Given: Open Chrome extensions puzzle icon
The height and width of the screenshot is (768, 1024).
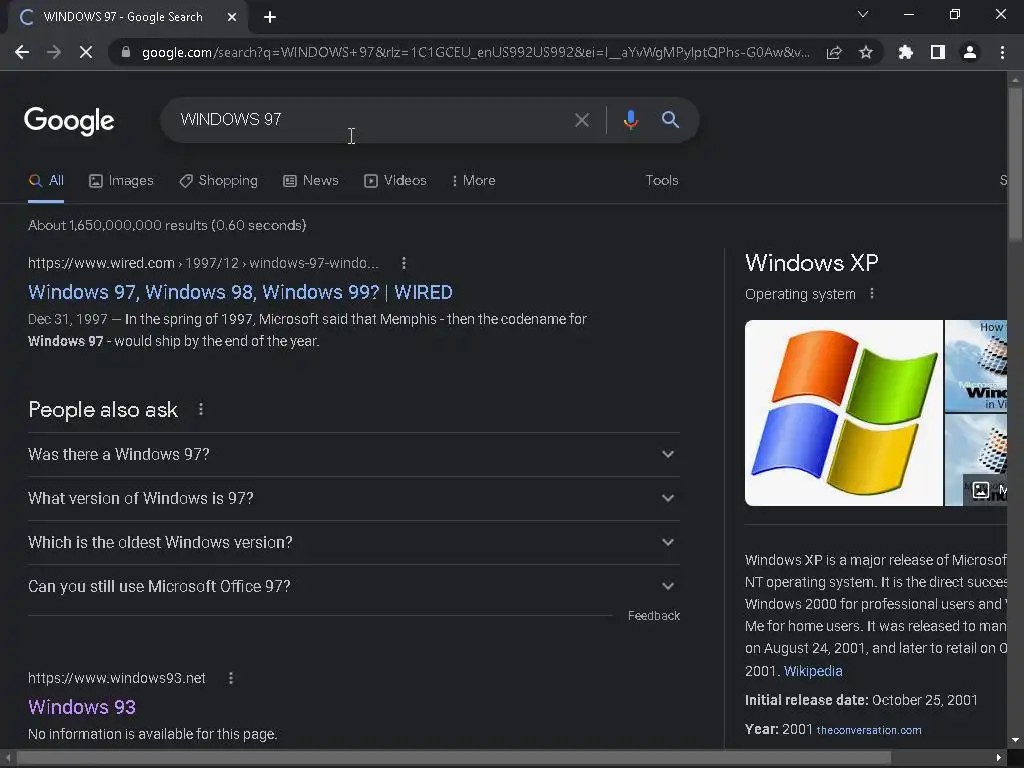Looking at the screenshot, I should [x=906, y=52].
